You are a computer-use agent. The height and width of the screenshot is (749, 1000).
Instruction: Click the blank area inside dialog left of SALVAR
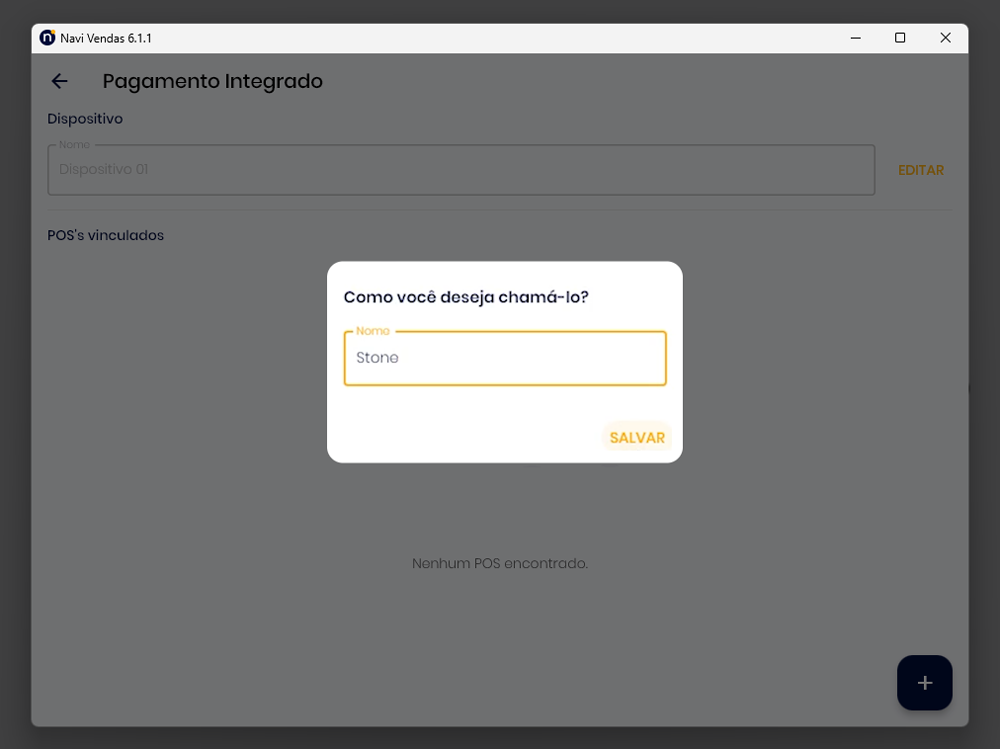(x=460, y=437)
